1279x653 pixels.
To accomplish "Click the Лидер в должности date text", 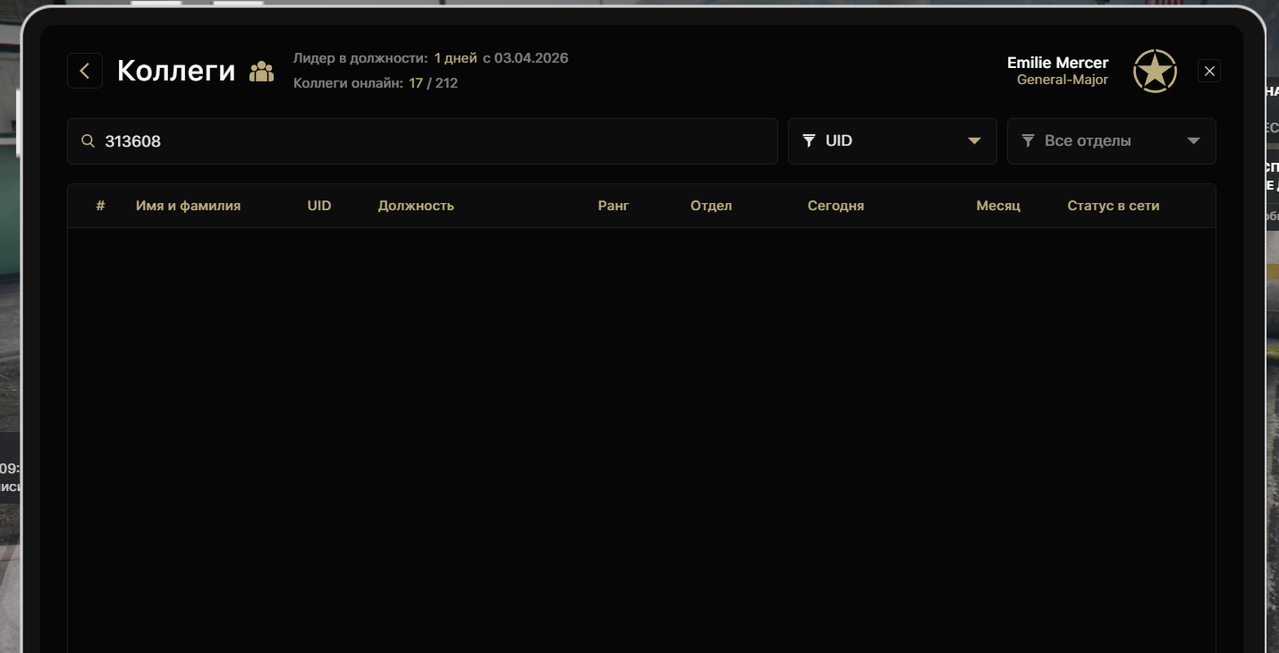I will pos(430,58).
